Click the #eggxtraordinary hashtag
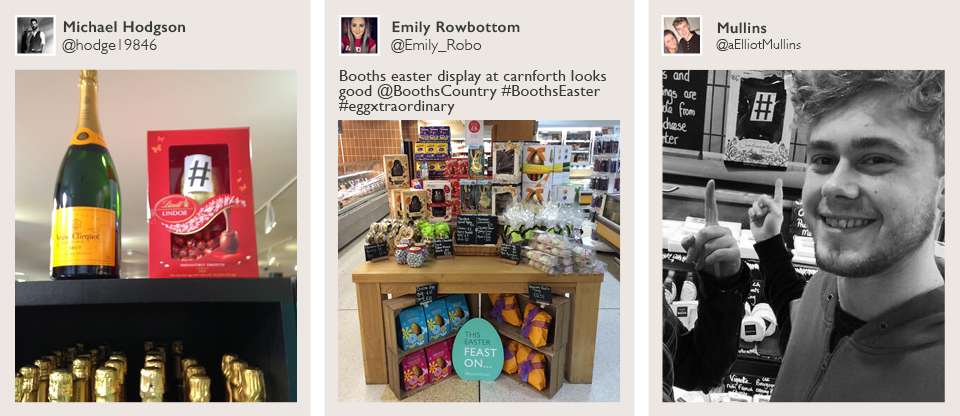 click(x=397, y=107)
